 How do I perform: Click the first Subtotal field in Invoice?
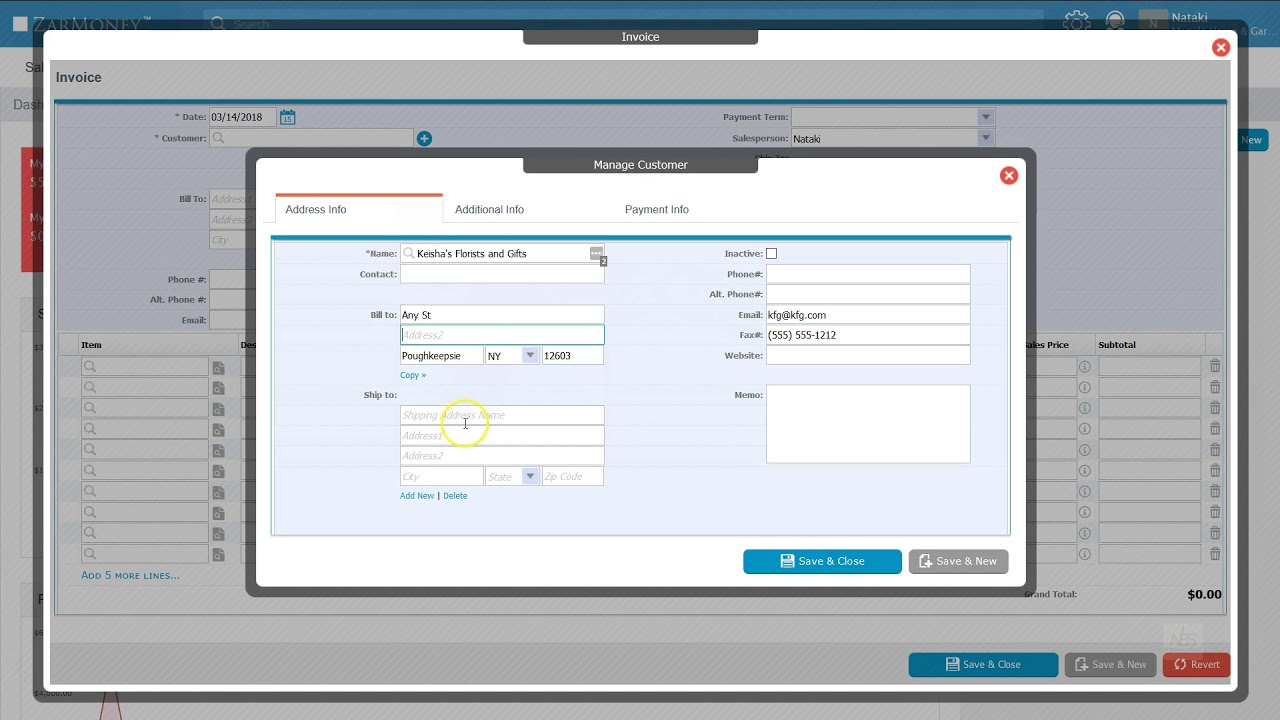(1150, 366)
